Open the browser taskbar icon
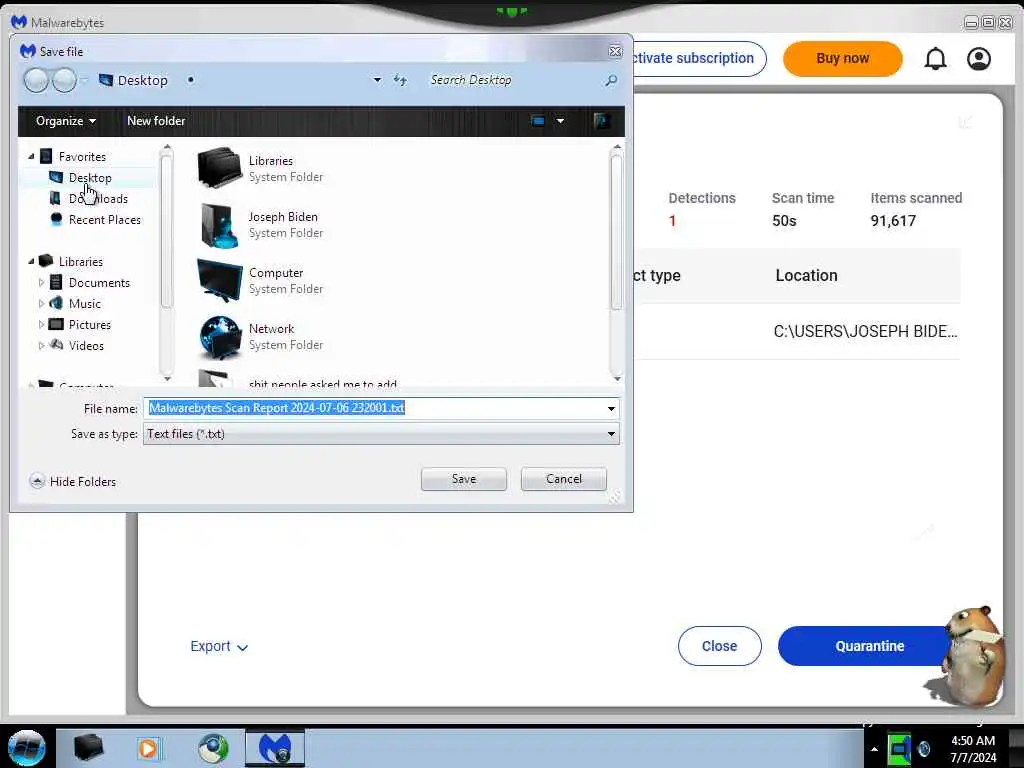The height and width of the screenshot is (768, 1024). coord(213,748)
